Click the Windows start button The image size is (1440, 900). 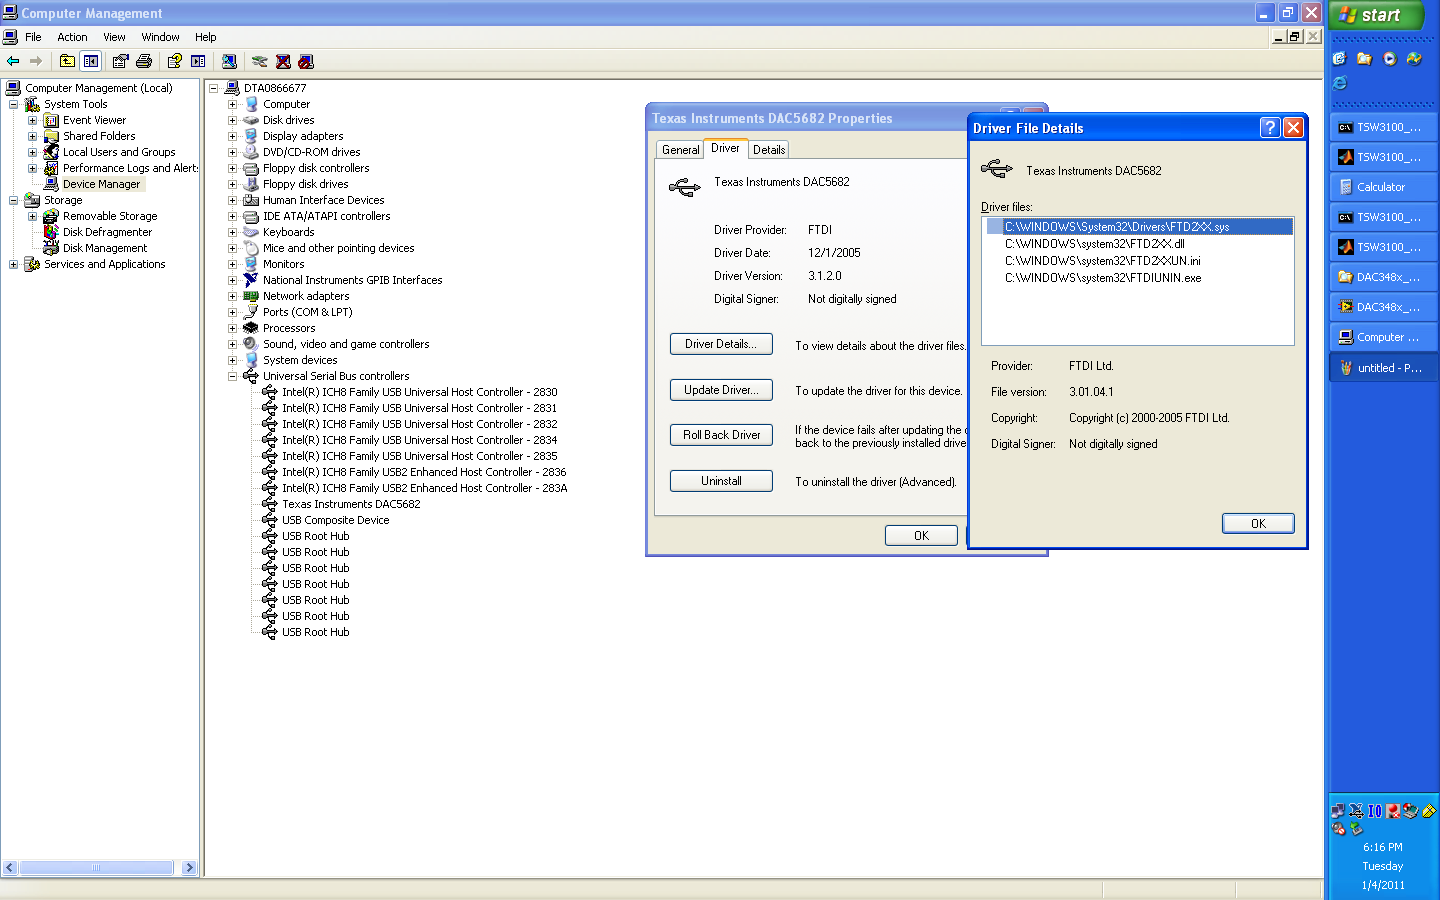[x=1377, y=15]
